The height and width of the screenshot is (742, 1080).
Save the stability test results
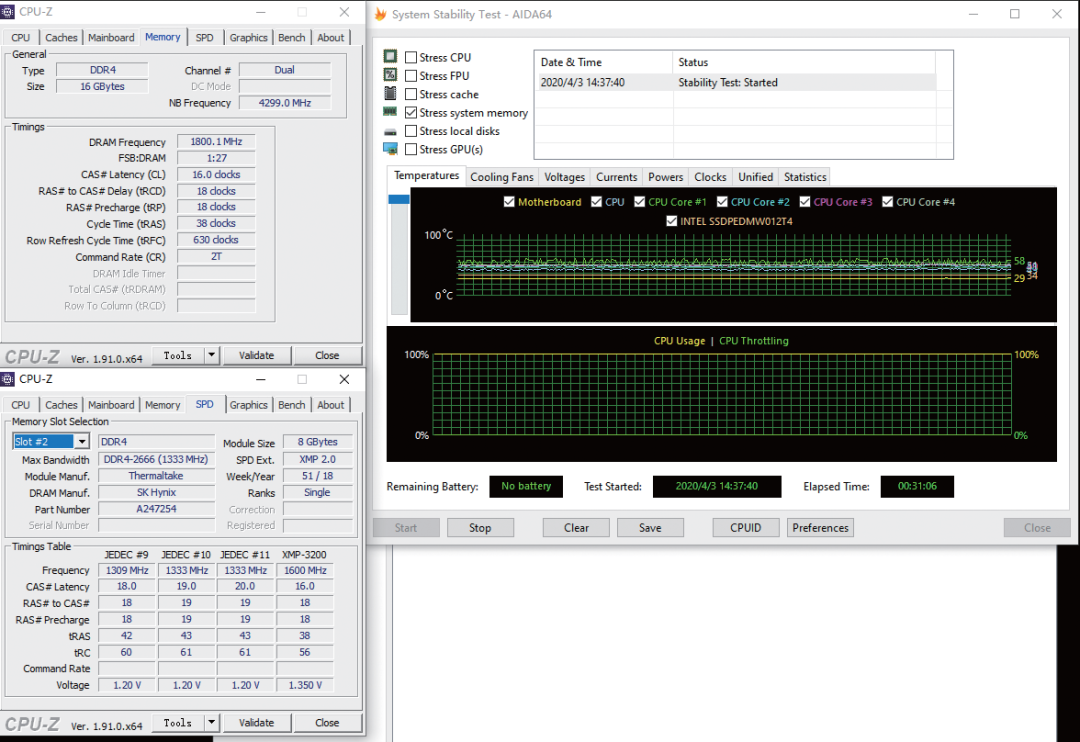[x=650, y=528]
